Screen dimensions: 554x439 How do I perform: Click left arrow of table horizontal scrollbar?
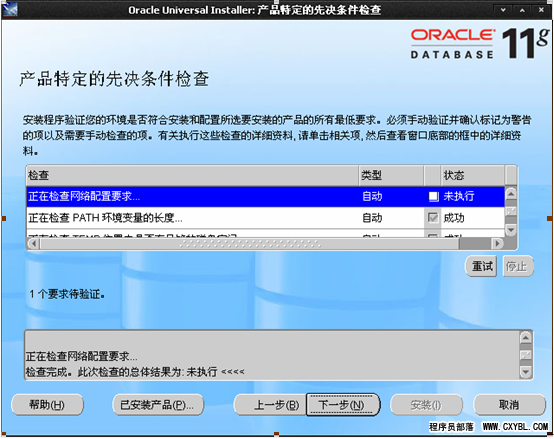pyautogui.click(x=34, y=243)
